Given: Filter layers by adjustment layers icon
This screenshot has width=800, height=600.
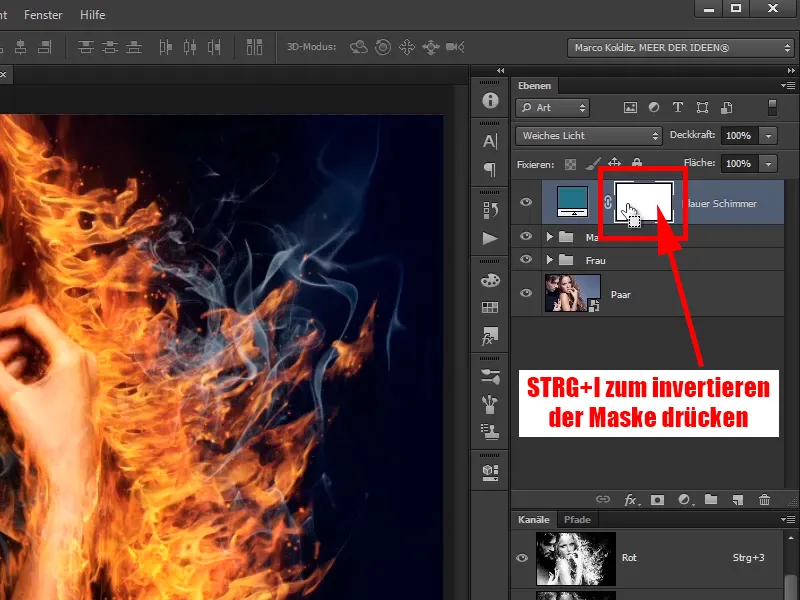Looking at the screenshot, I should 654,108.
